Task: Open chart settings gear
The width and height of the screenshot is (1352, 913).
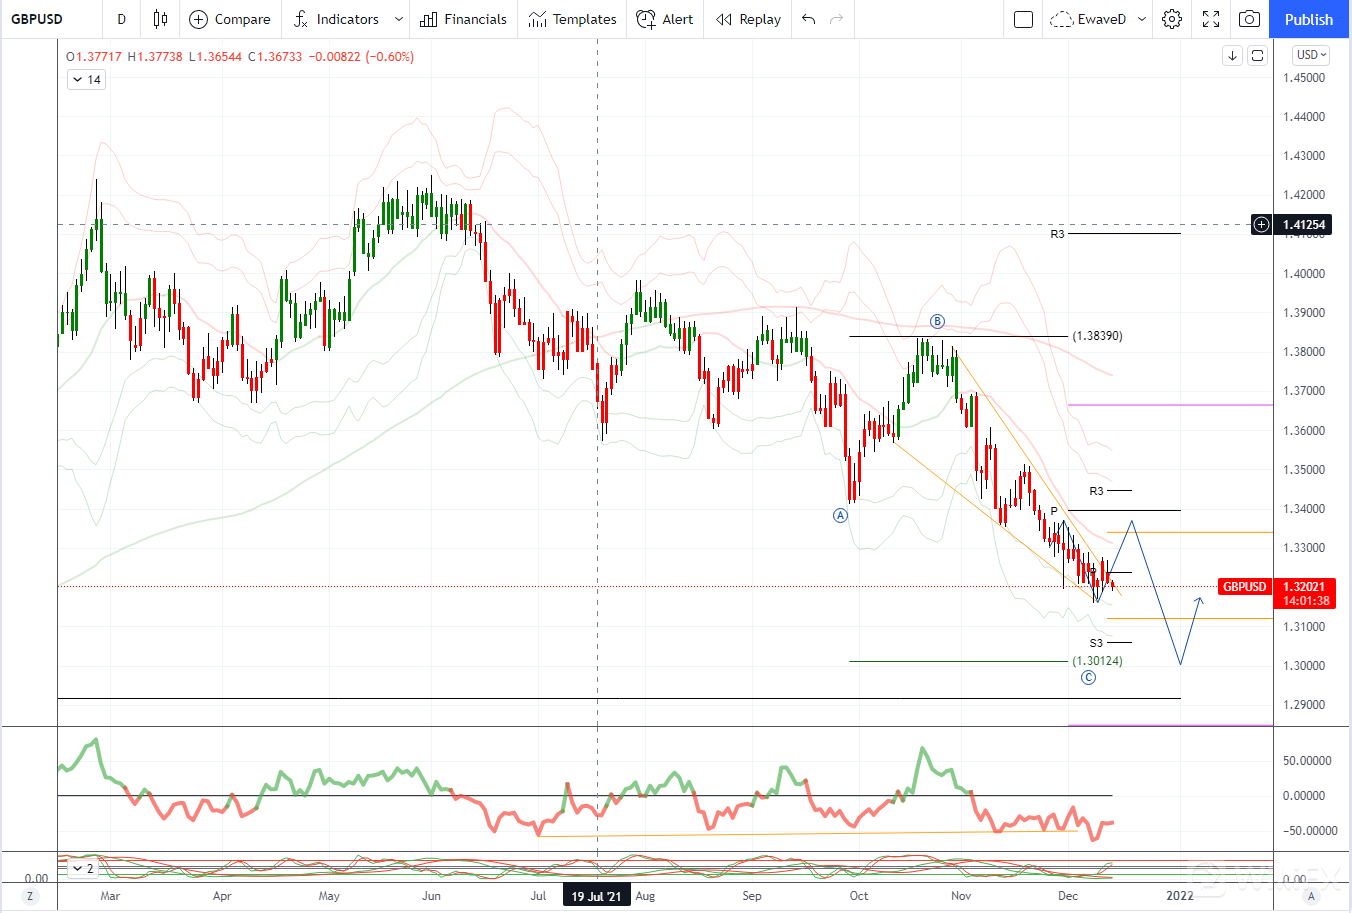Action: pos(1172,19)
